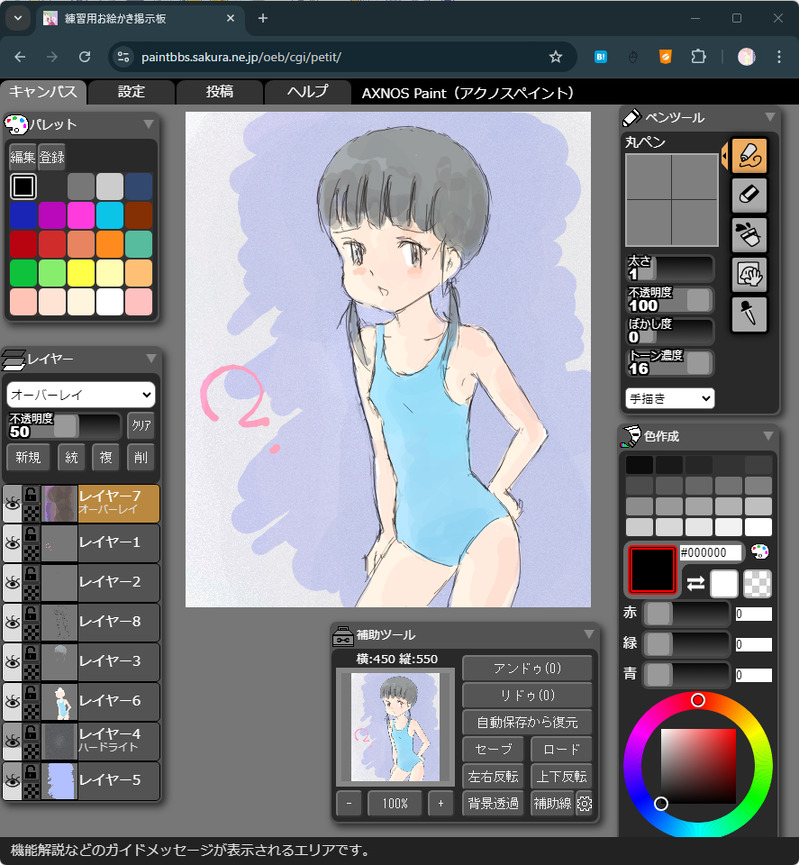This screenshot has width=799, height=865.
Task: Click the 左右反転 flip horizontal button
Action: tap(493, 777)
